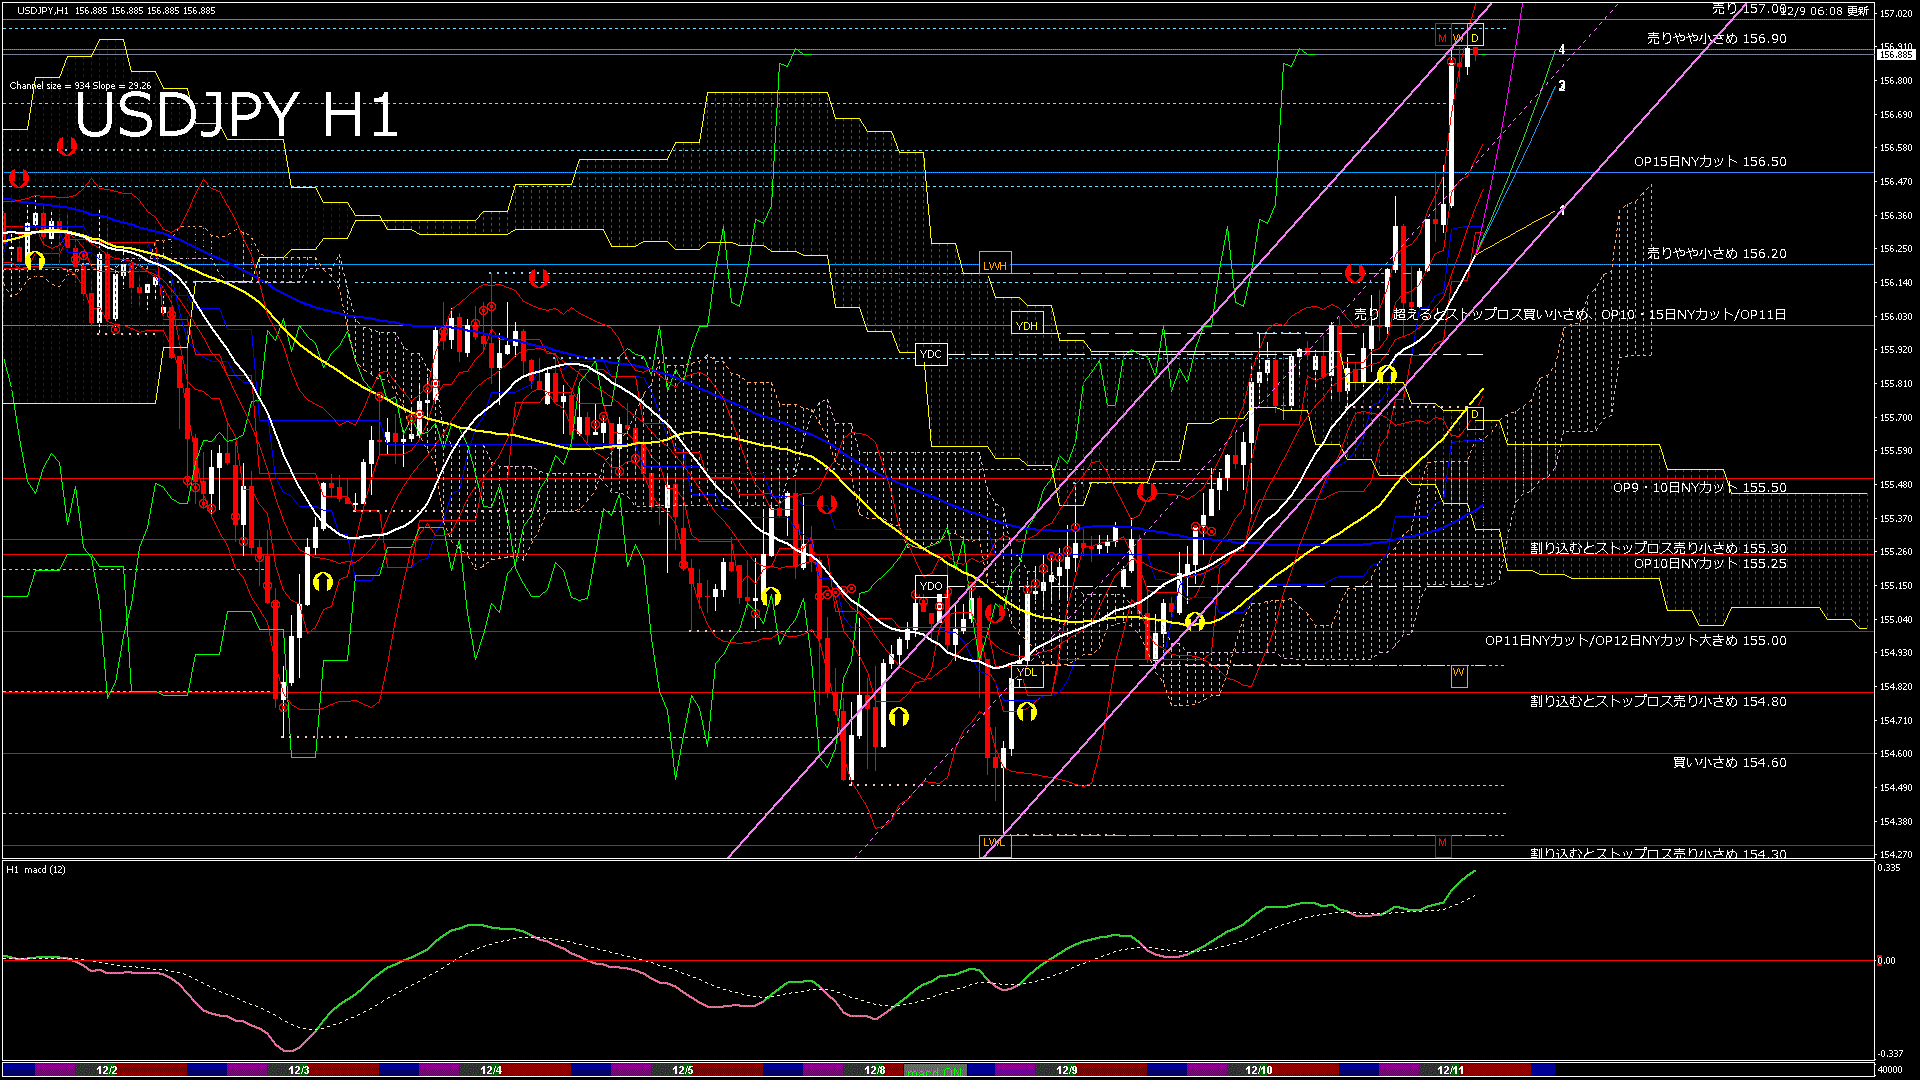Screen dimensions: 1920x1080
Task: Click the YDO yesterday-open label box
Action: coord(933,585)
